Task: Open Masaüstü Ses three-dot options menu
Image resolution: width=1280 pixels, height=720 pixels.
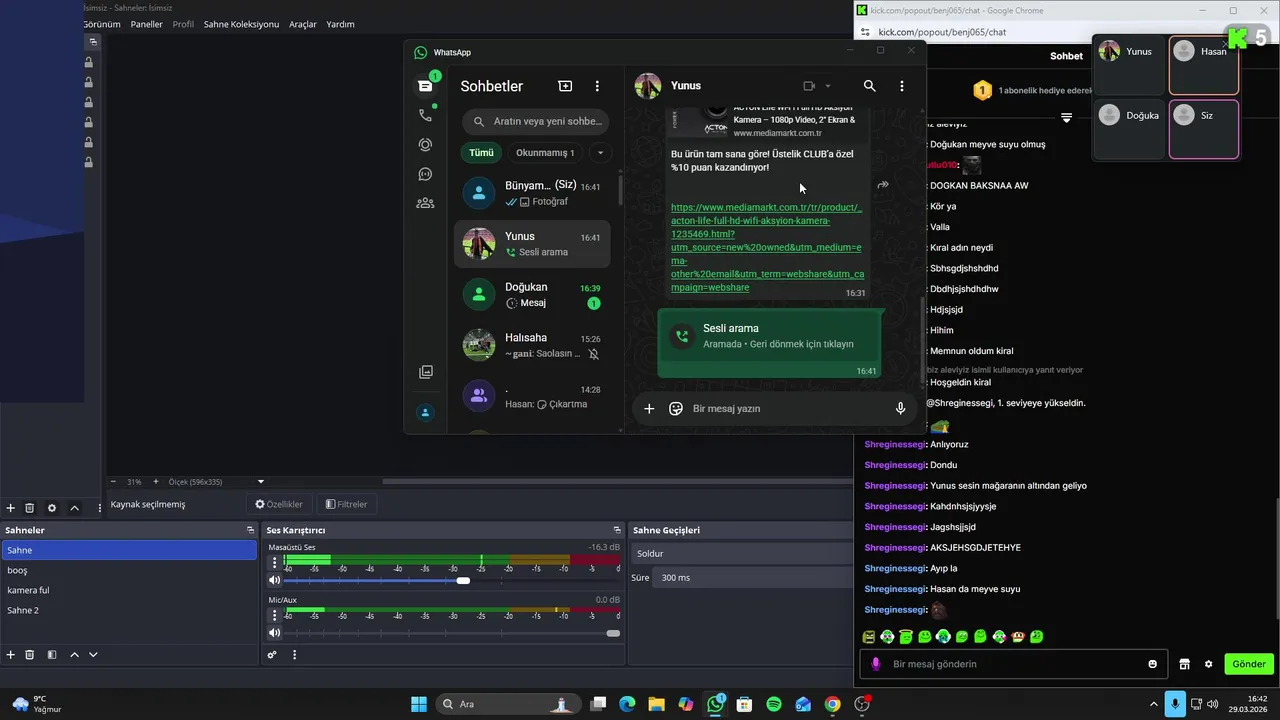Action: click(275, 562)
